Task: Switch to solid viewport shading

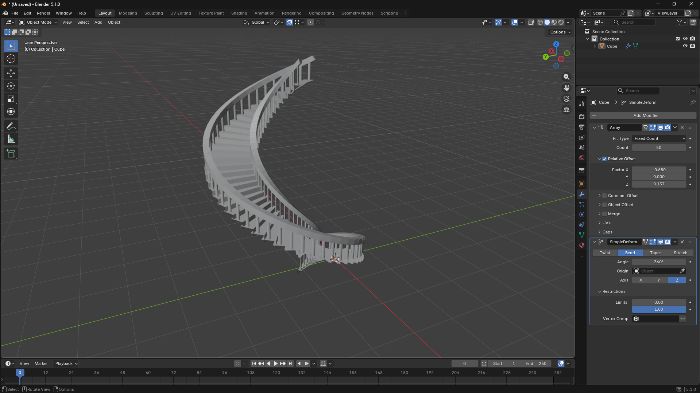Action: point(547,22)
